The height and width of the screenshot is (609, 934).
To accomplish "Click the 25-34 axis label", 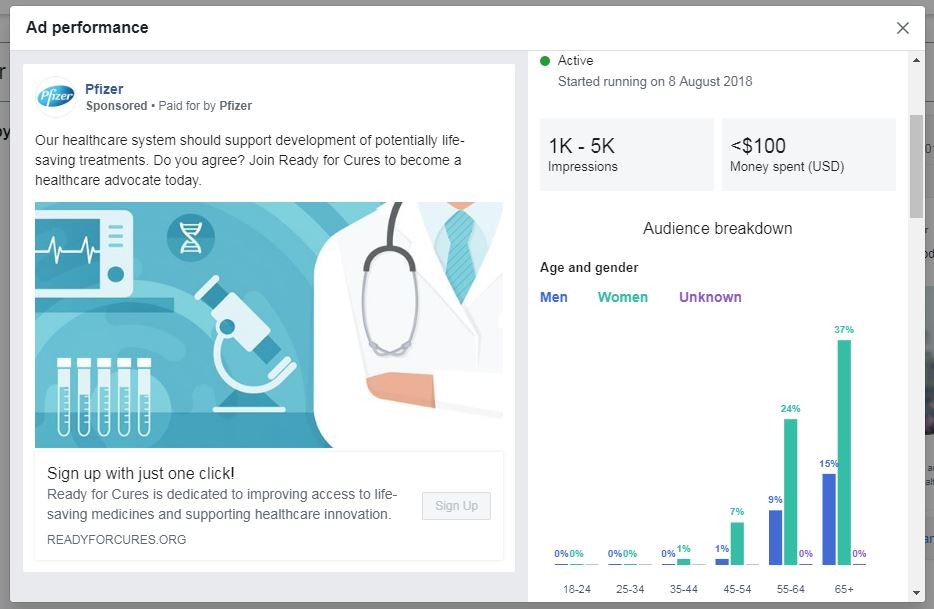I will (630, 589).
